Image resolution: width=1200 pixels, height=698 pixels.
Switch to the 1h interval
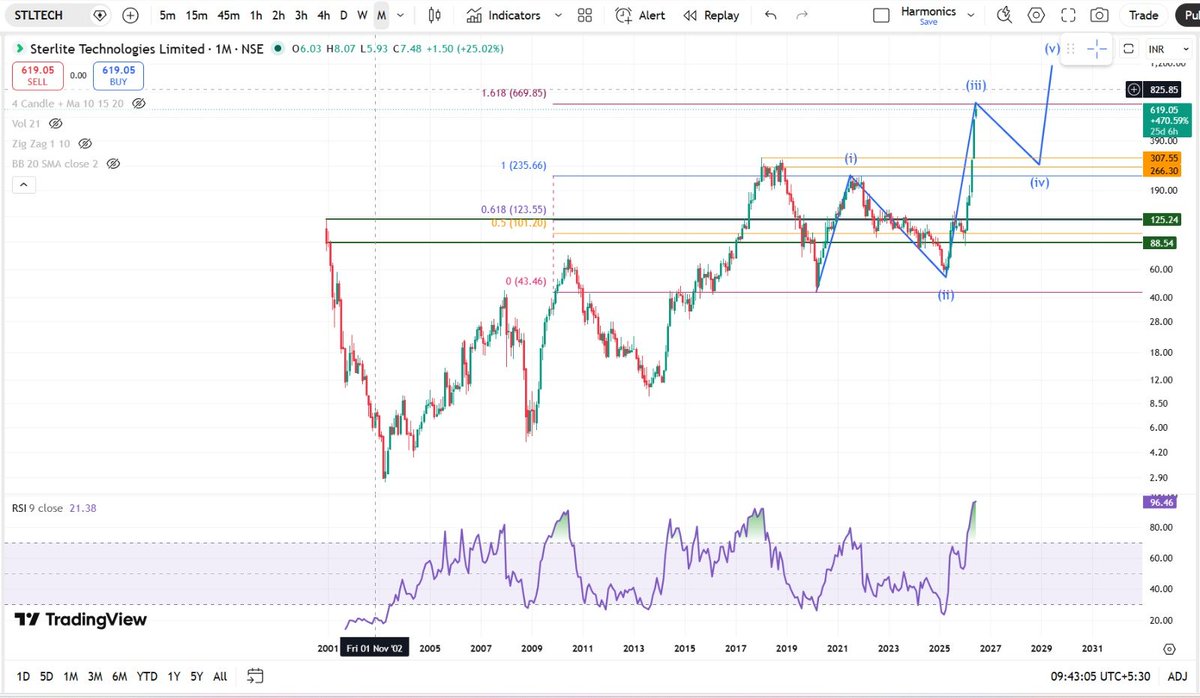tap(257, 15)
